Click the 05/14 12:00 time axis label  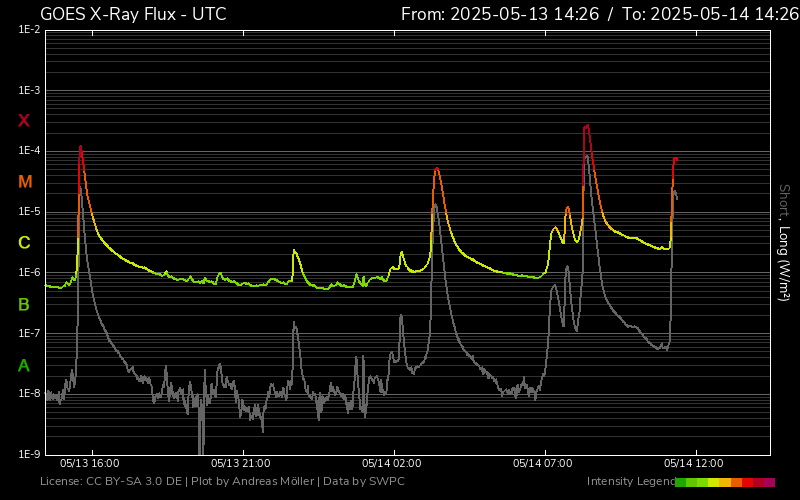tap(694, 463)
